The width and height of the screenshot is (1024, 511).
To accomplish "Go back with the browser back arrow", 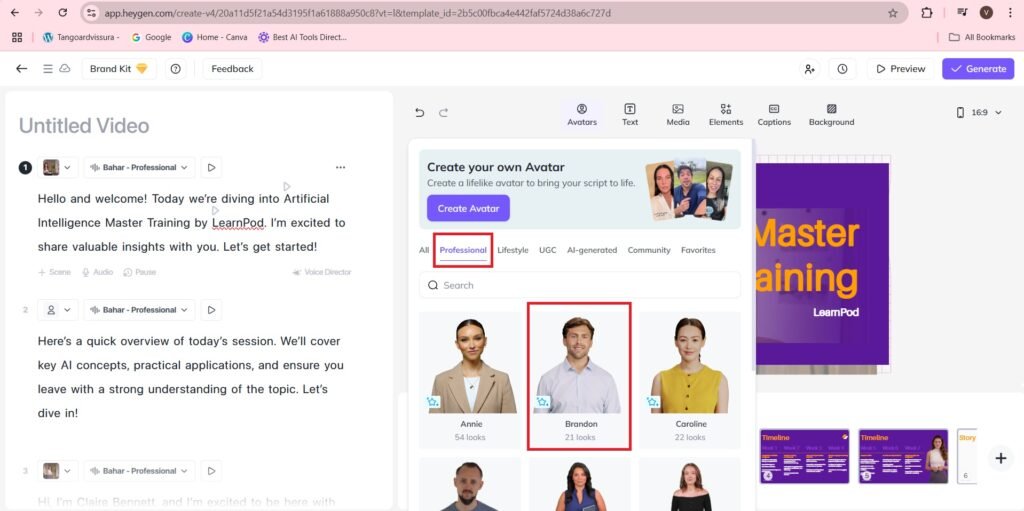I will pos(15,12).
